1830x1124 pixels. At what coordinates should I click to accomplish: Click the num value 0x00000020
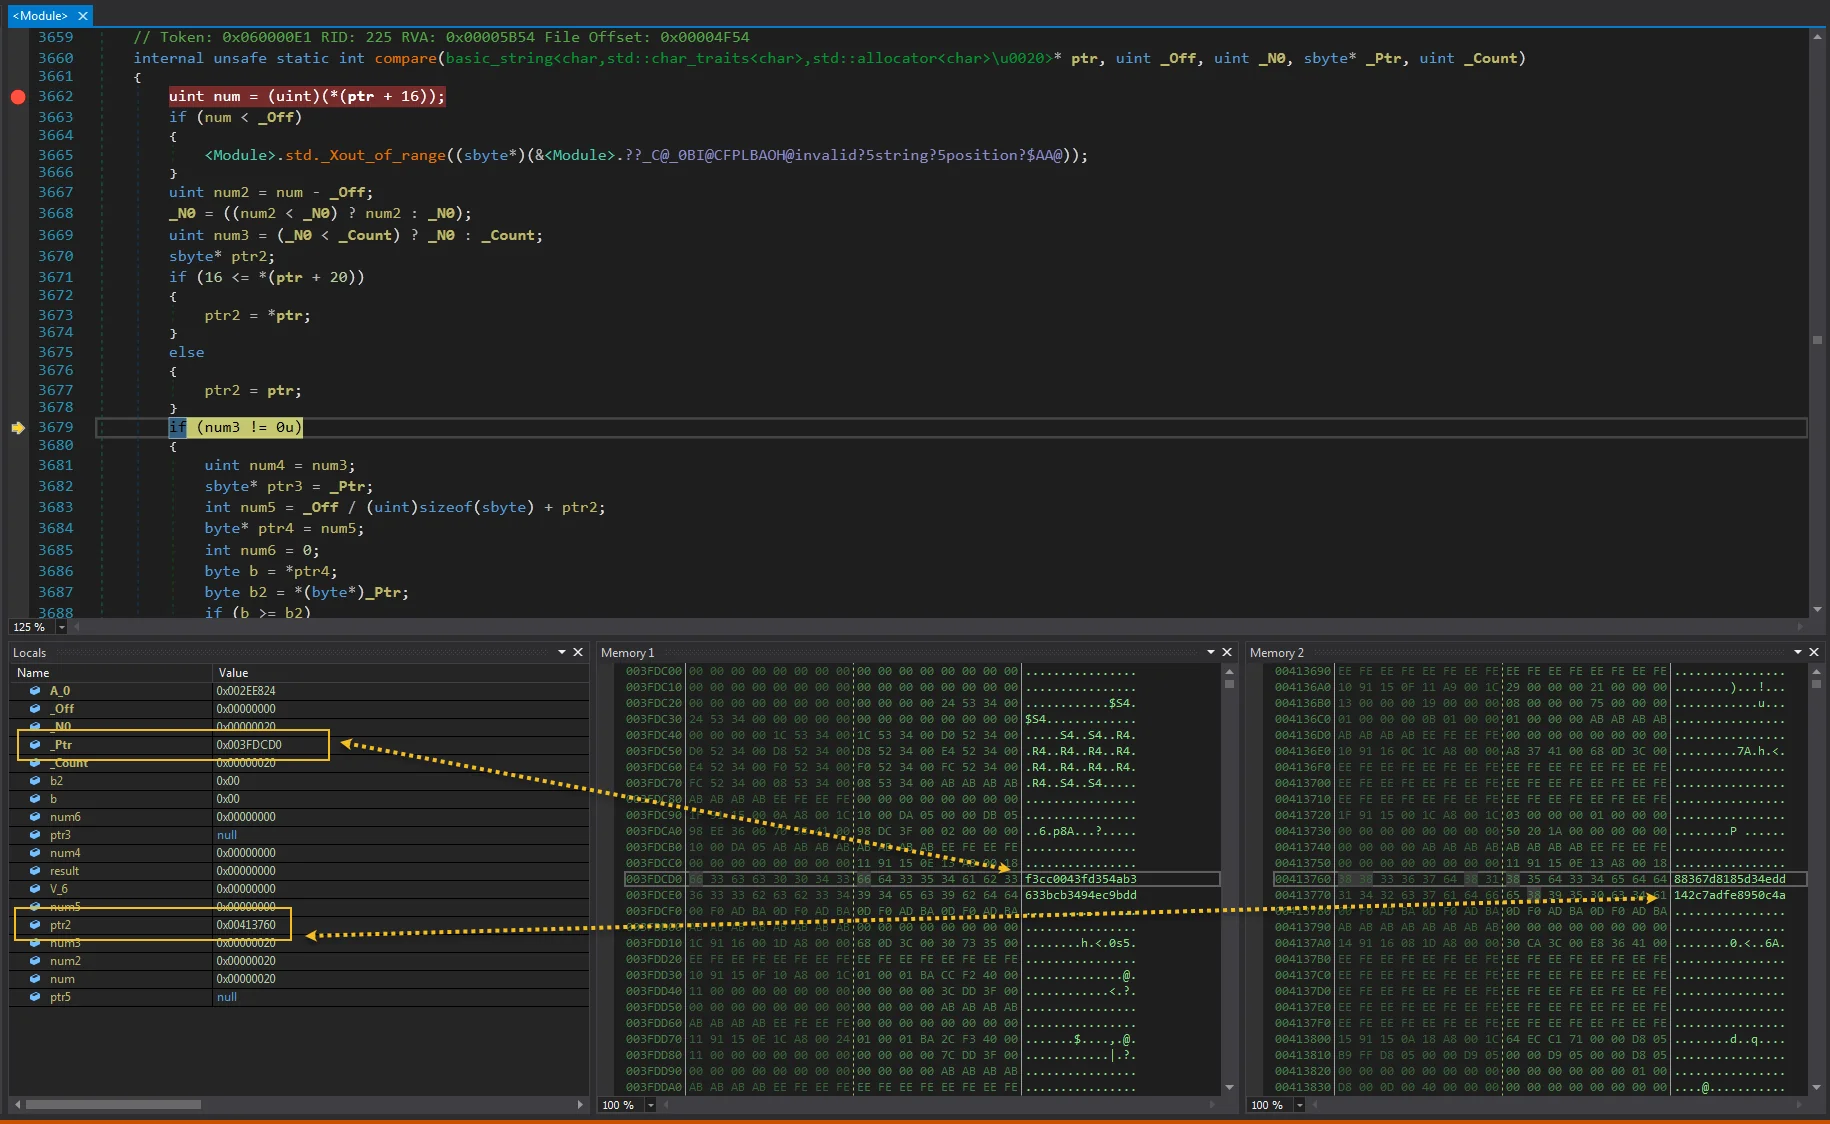coord(246,979)
